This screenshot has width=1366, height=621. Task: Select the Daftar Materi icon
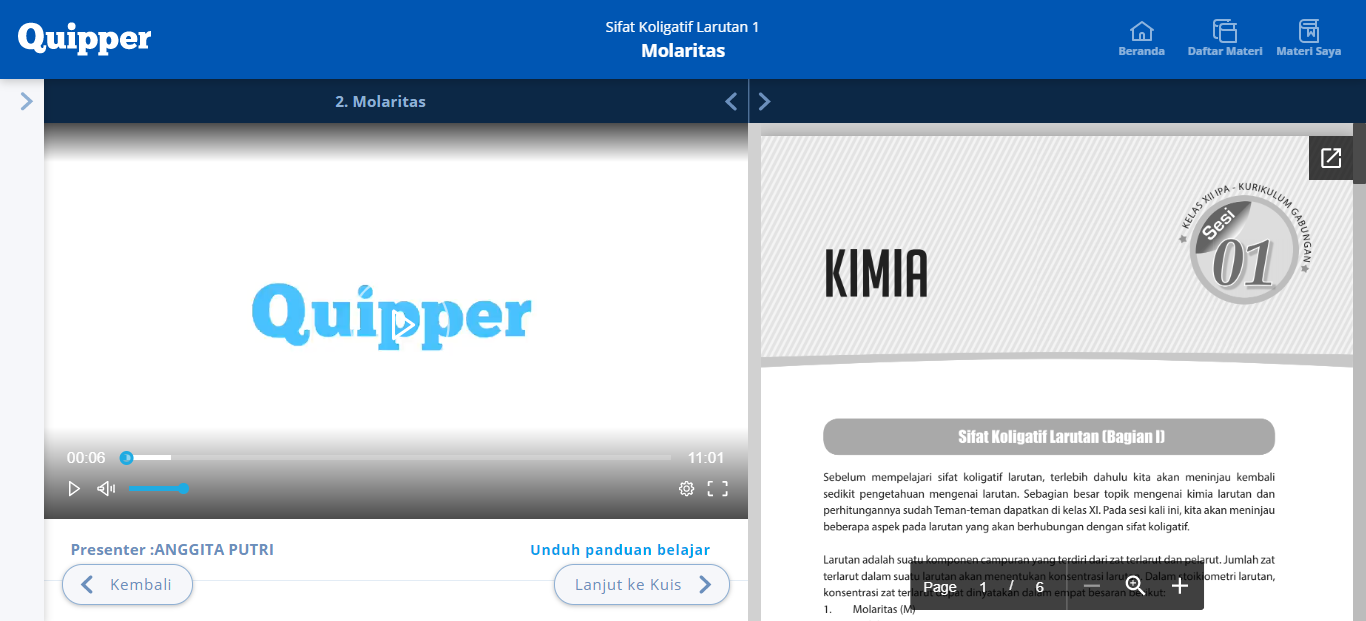pos(1224,32)
